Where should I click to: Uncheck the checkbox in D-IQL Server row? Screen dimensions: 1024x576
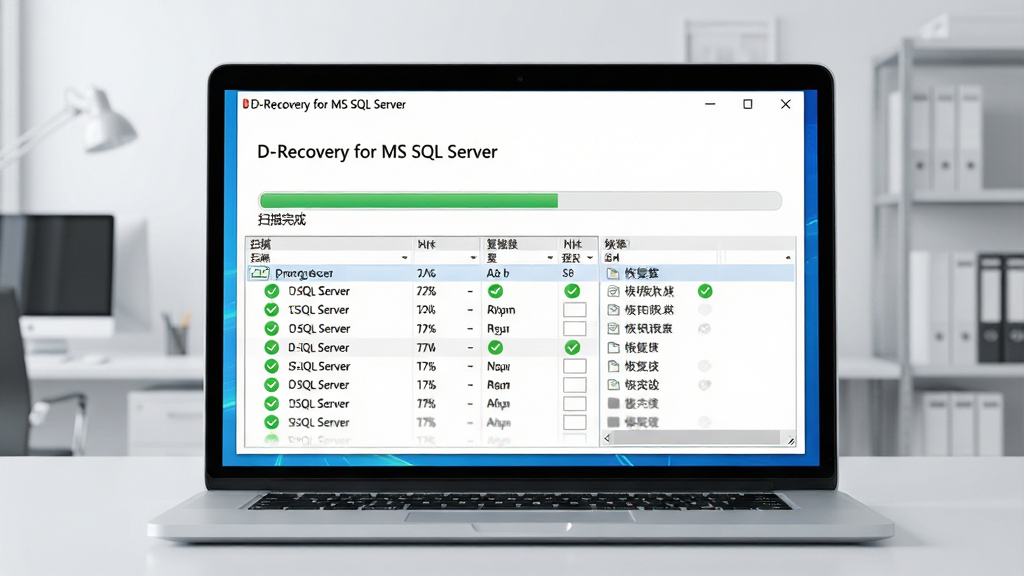coord(573,347)
